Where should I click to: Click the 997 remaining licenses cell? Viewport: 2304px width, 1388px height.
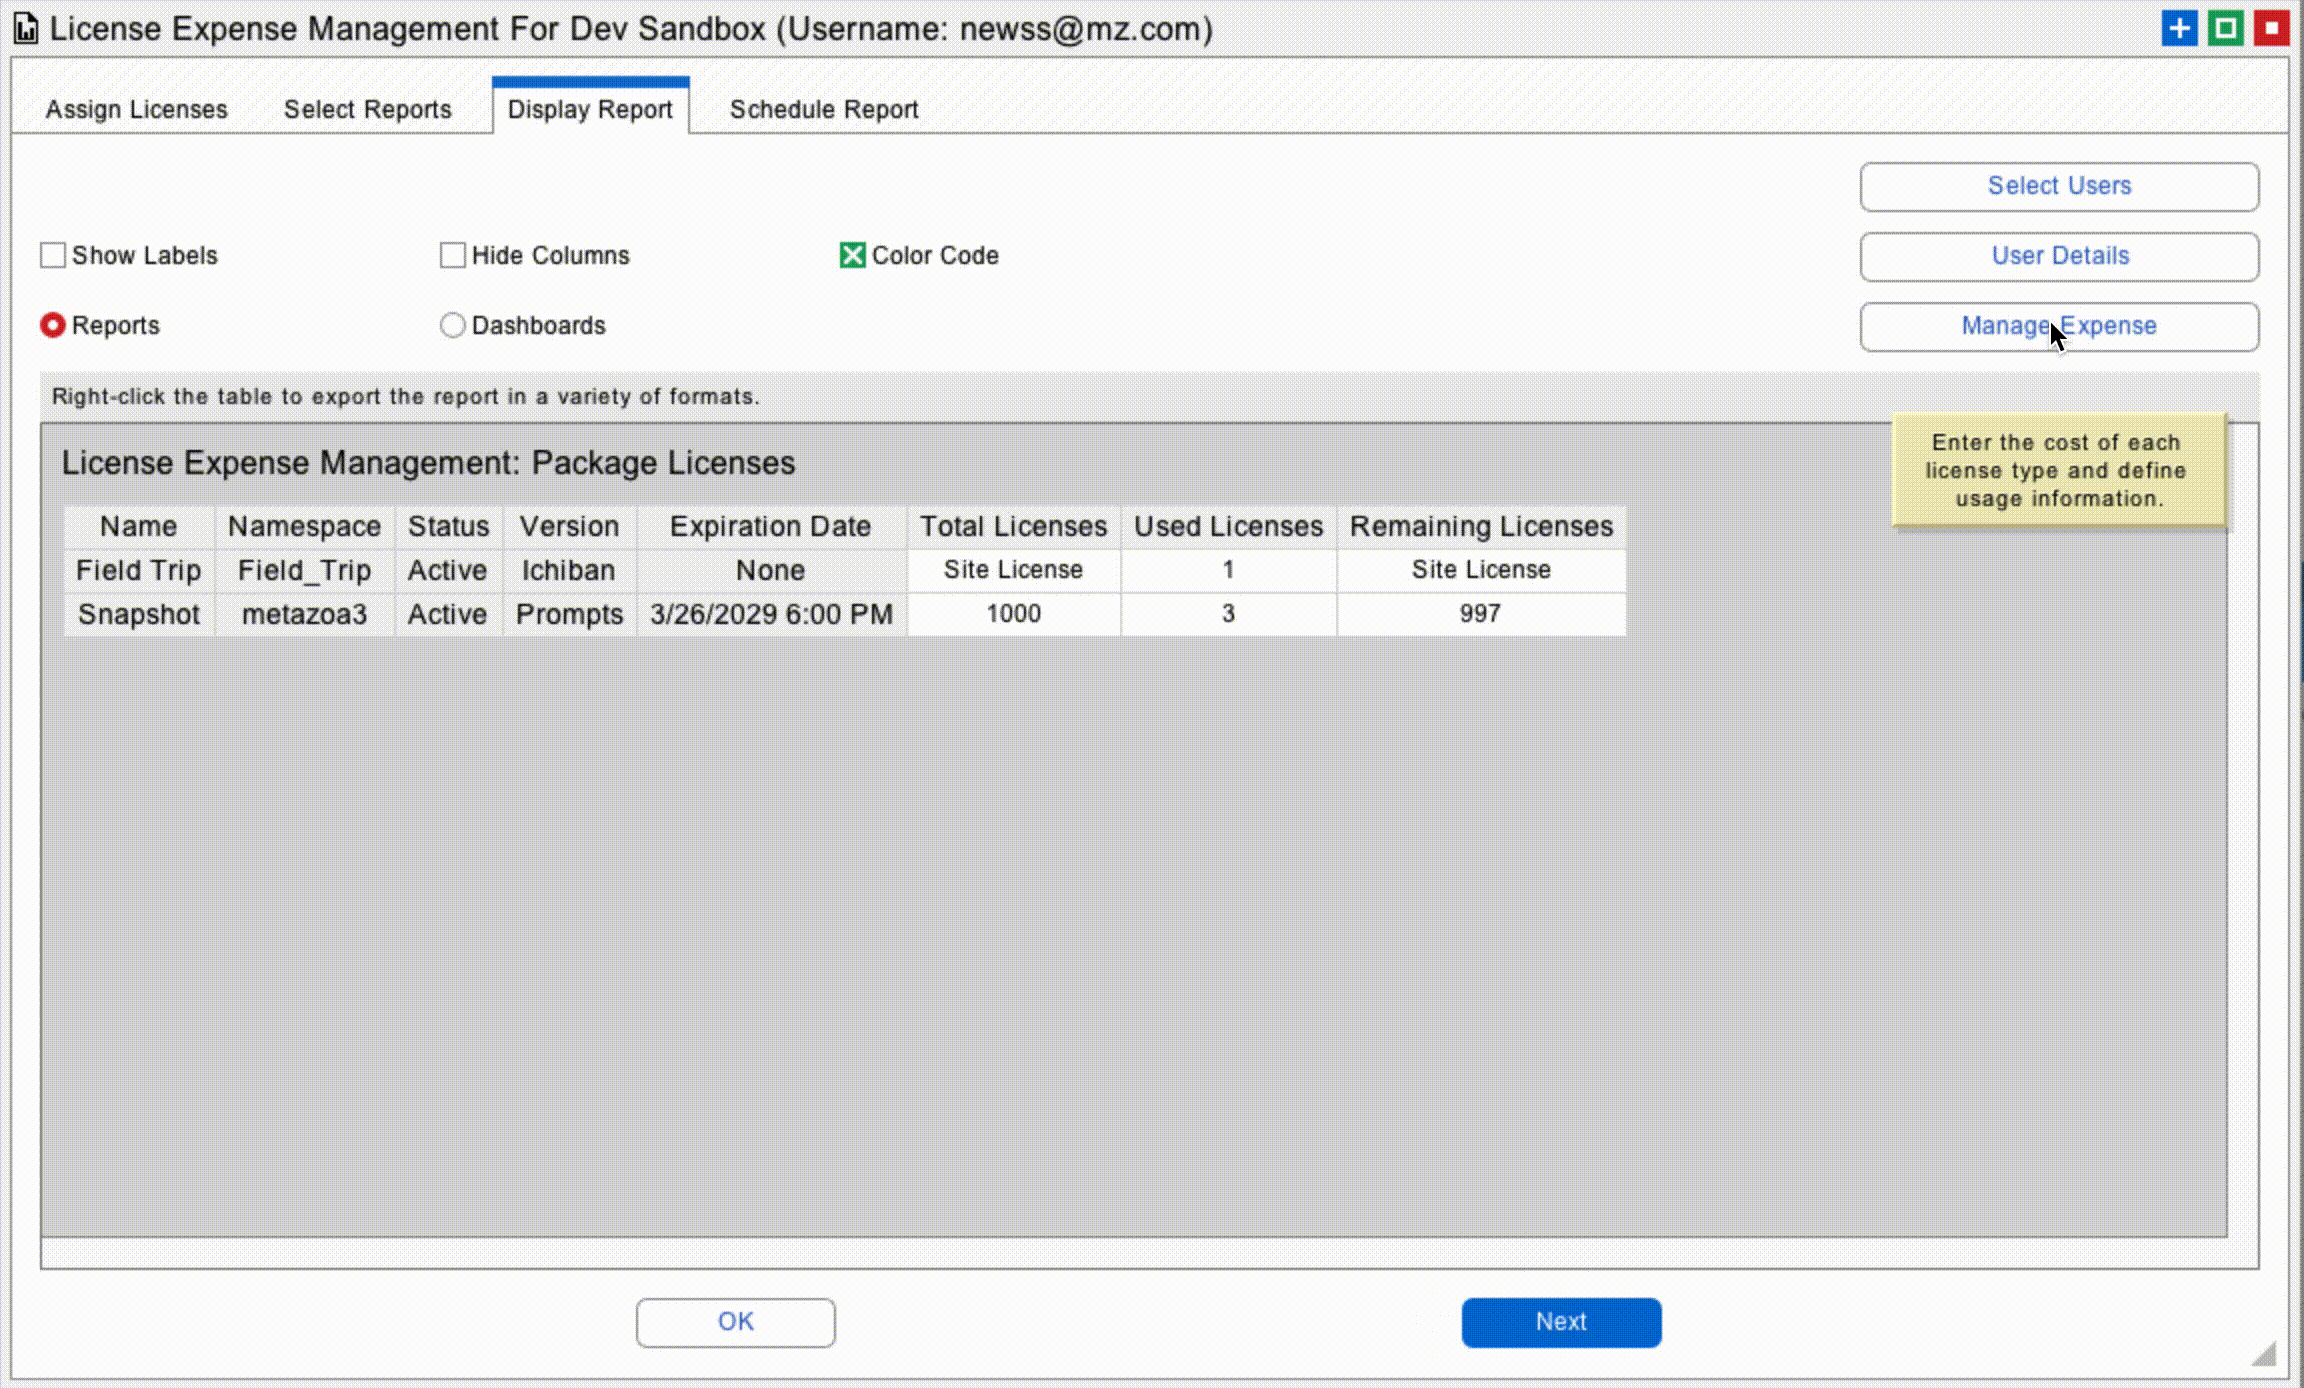point(1481,614)
